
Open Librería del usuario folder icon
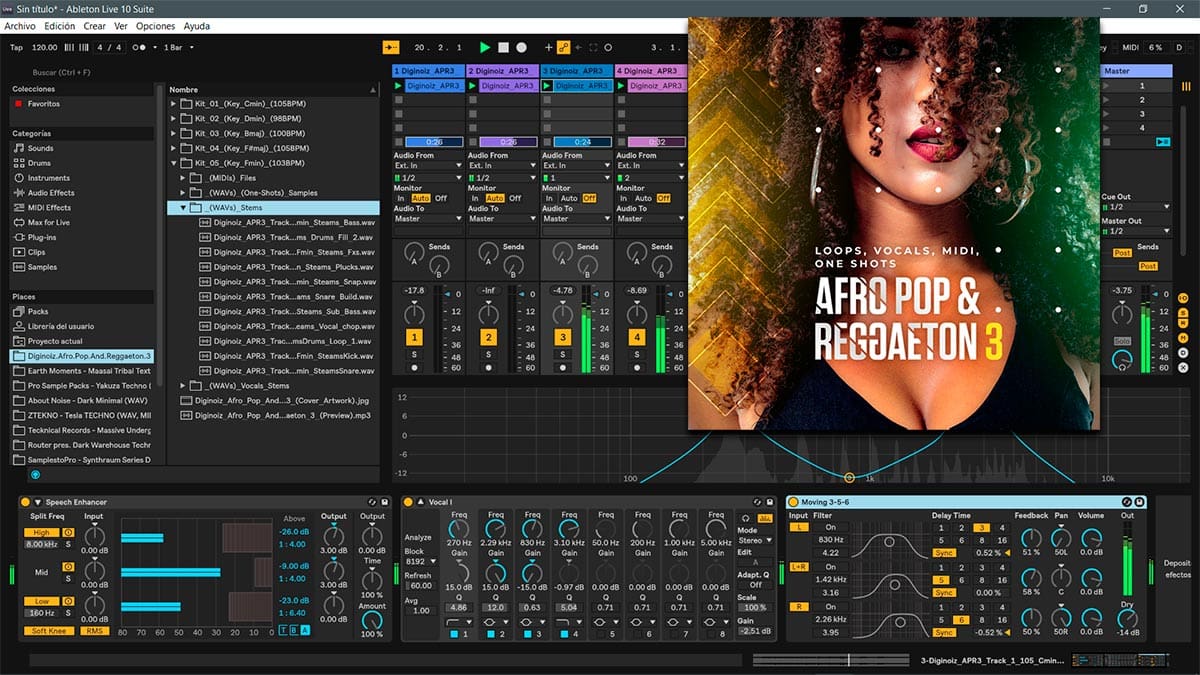coord(19,326)
